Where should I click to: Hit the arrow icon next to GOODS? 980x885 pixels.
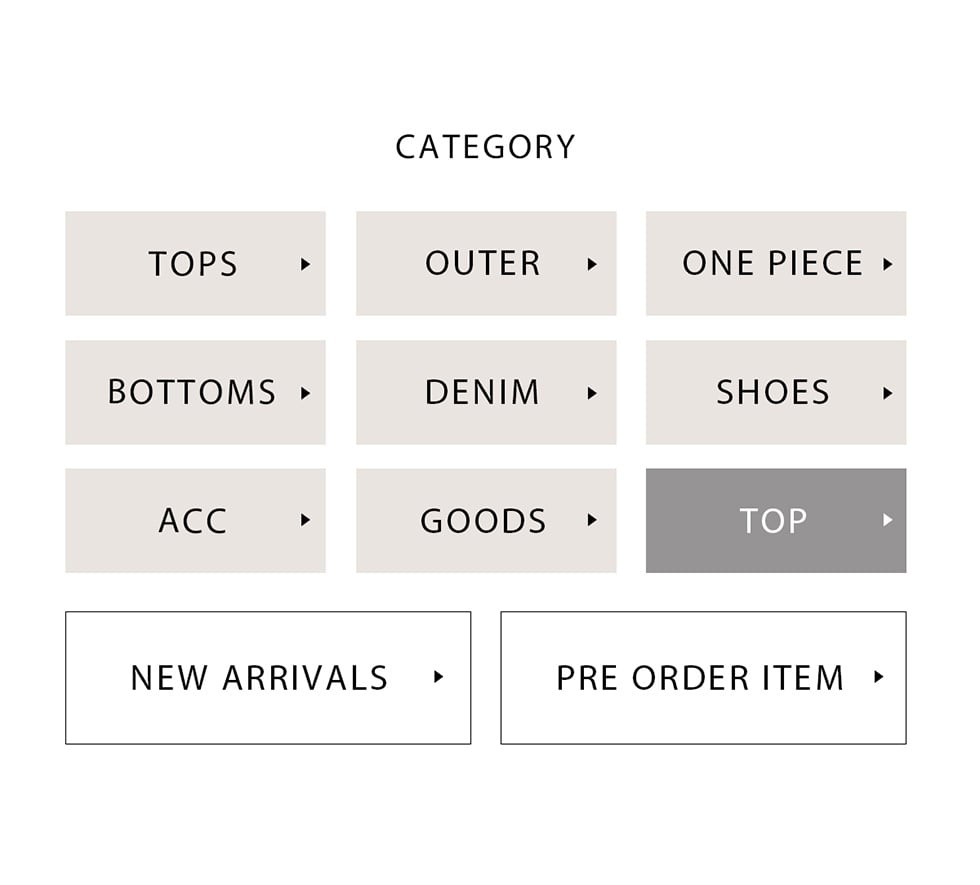[592, 520]
